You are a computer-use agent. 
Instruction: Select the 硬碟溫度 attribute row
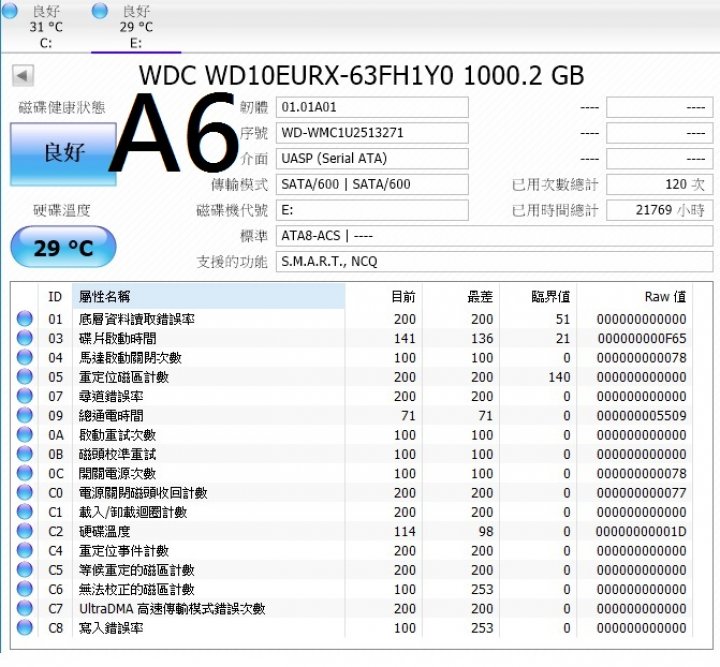pos(352,531)
